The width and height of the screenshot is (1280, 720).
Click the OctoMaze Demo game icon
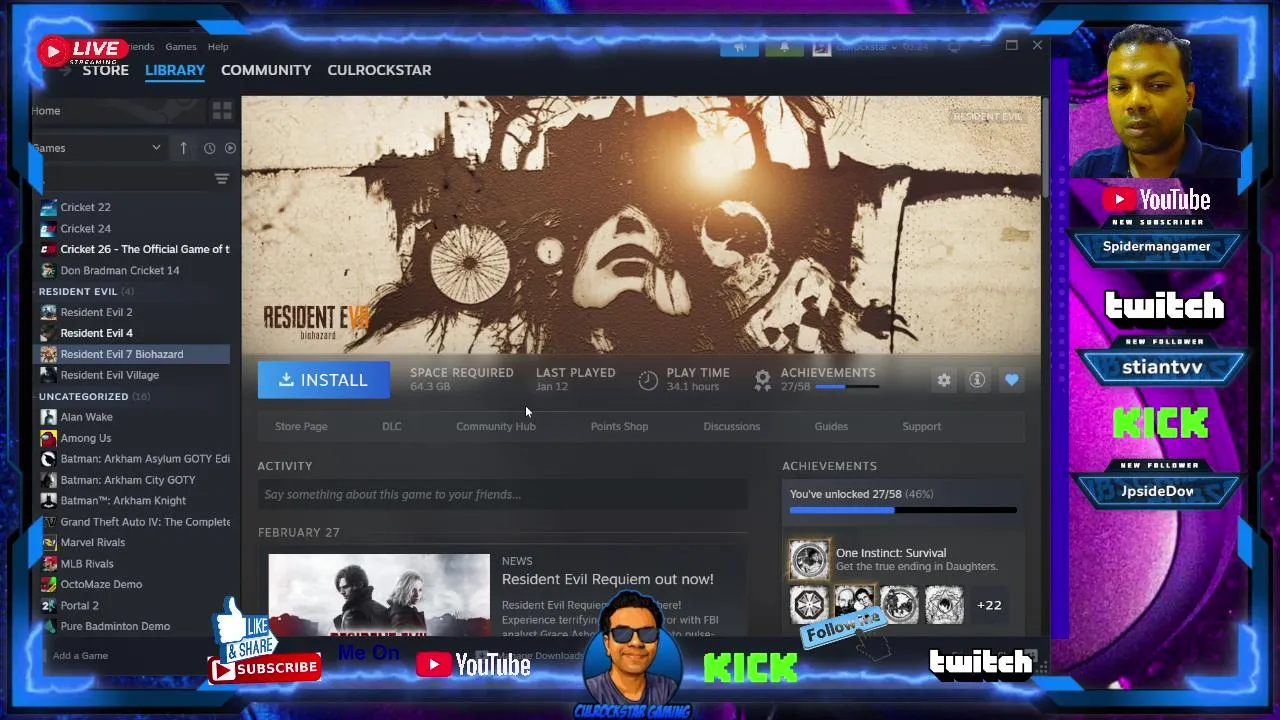click(48, 584)
